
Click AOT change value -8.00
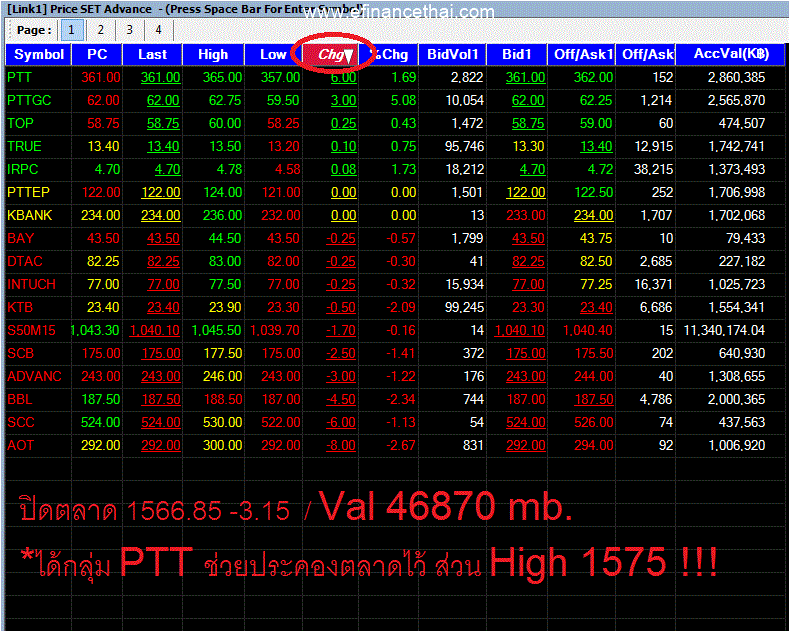point(341,446)
